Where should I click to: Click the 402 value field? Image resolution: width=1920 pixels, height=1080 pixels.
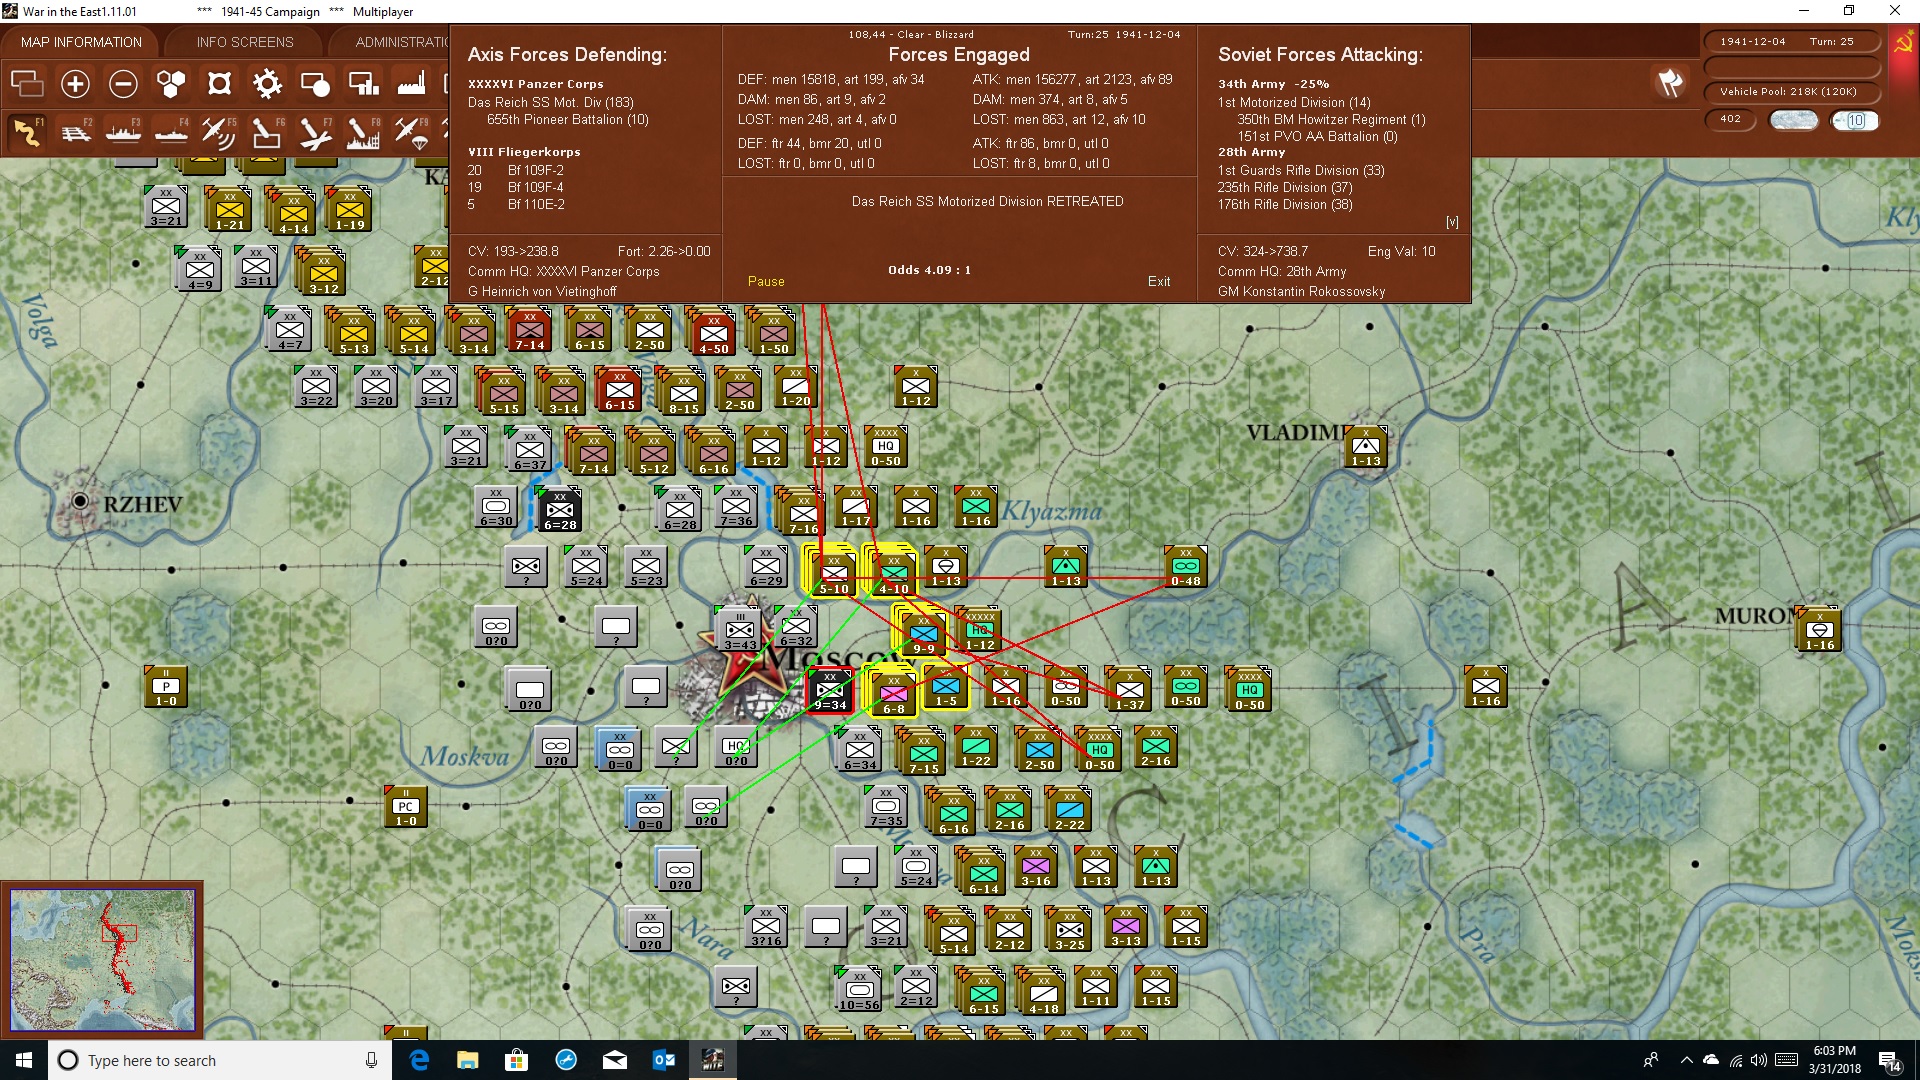[1731, 119]
